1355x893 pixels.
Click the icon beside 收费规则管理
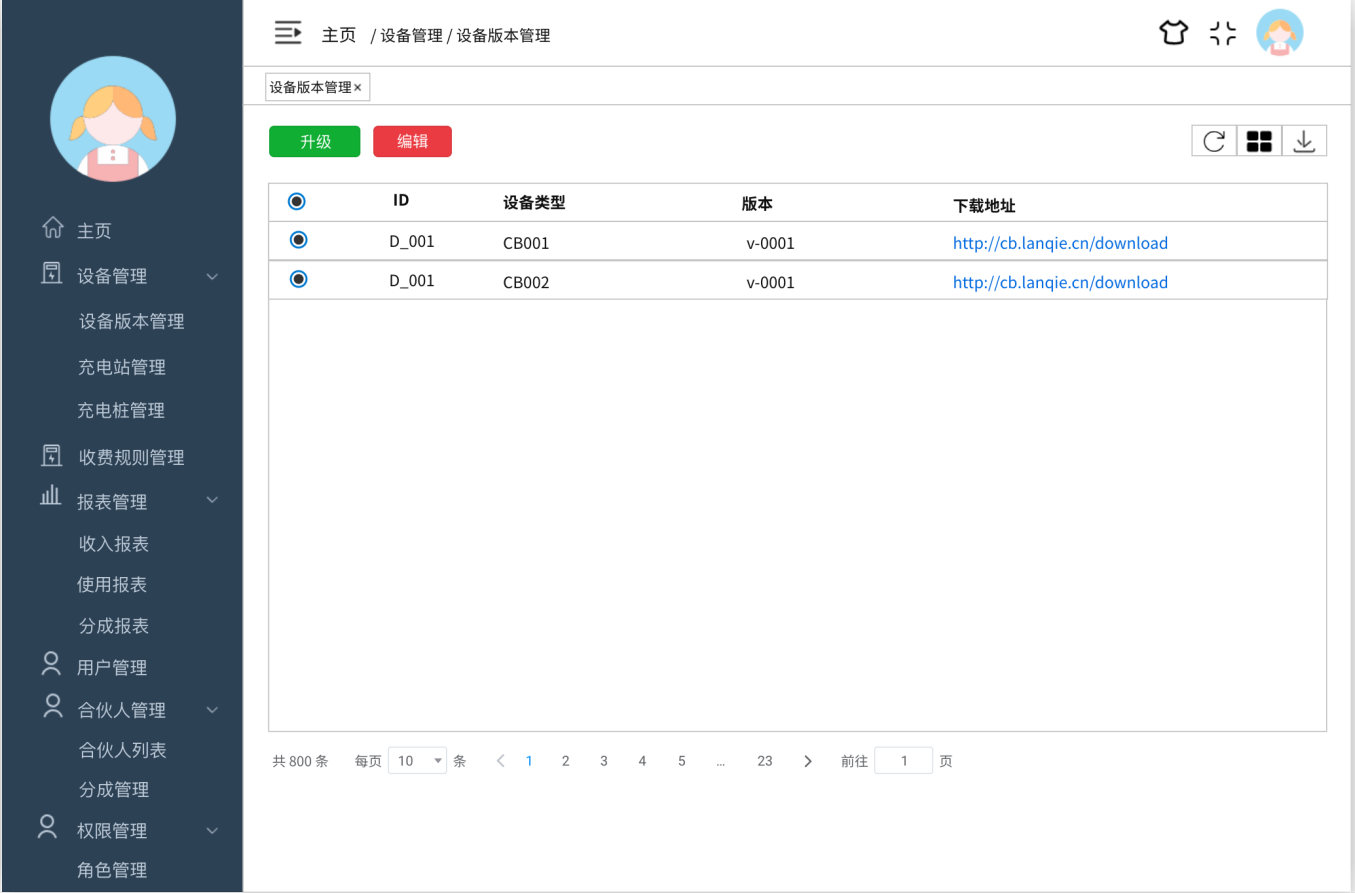[51, 456]
